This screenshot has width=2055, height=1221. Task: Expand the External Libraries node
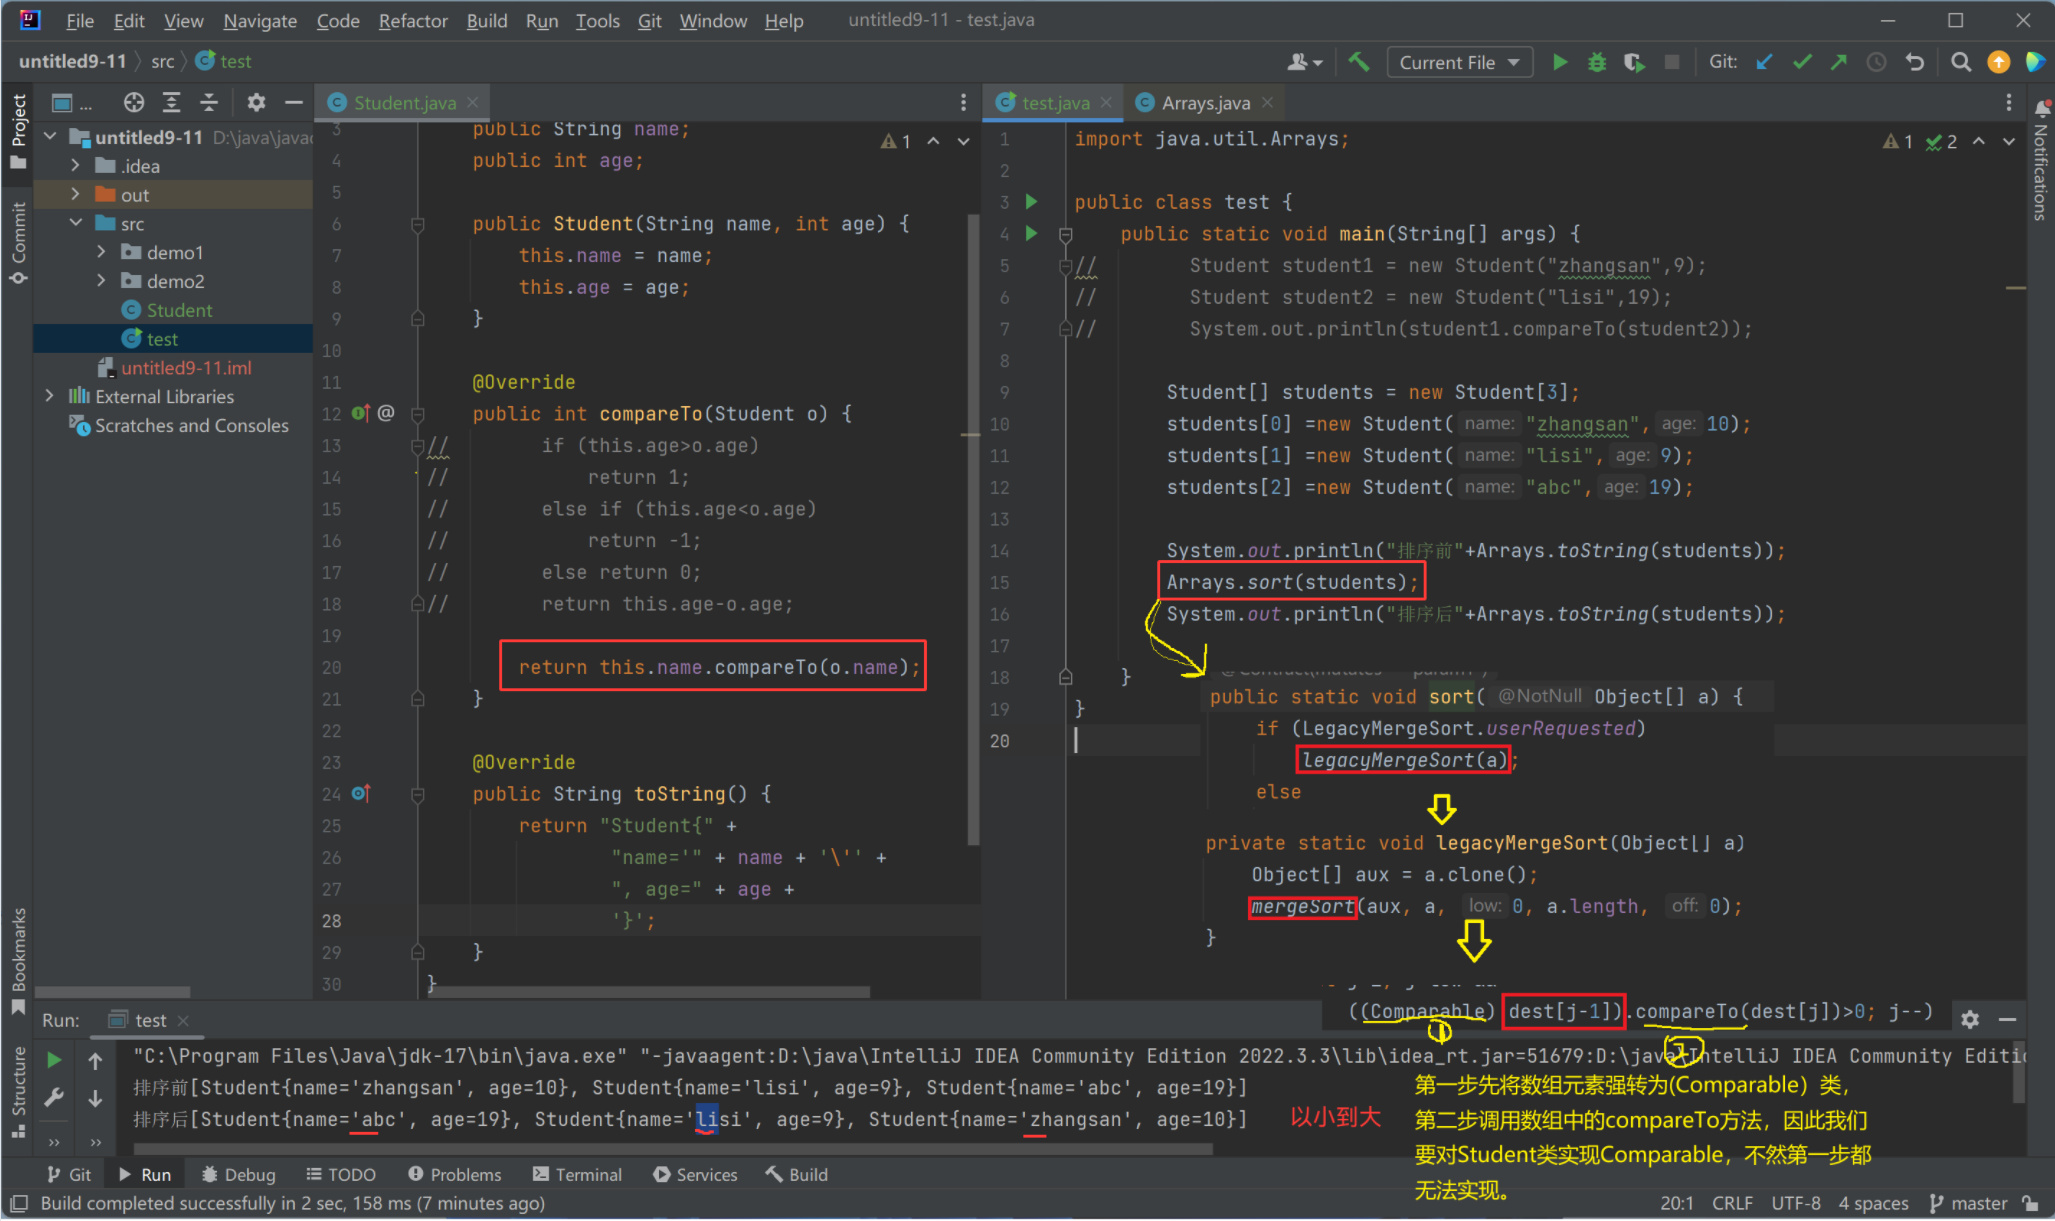tap(50, 396)
